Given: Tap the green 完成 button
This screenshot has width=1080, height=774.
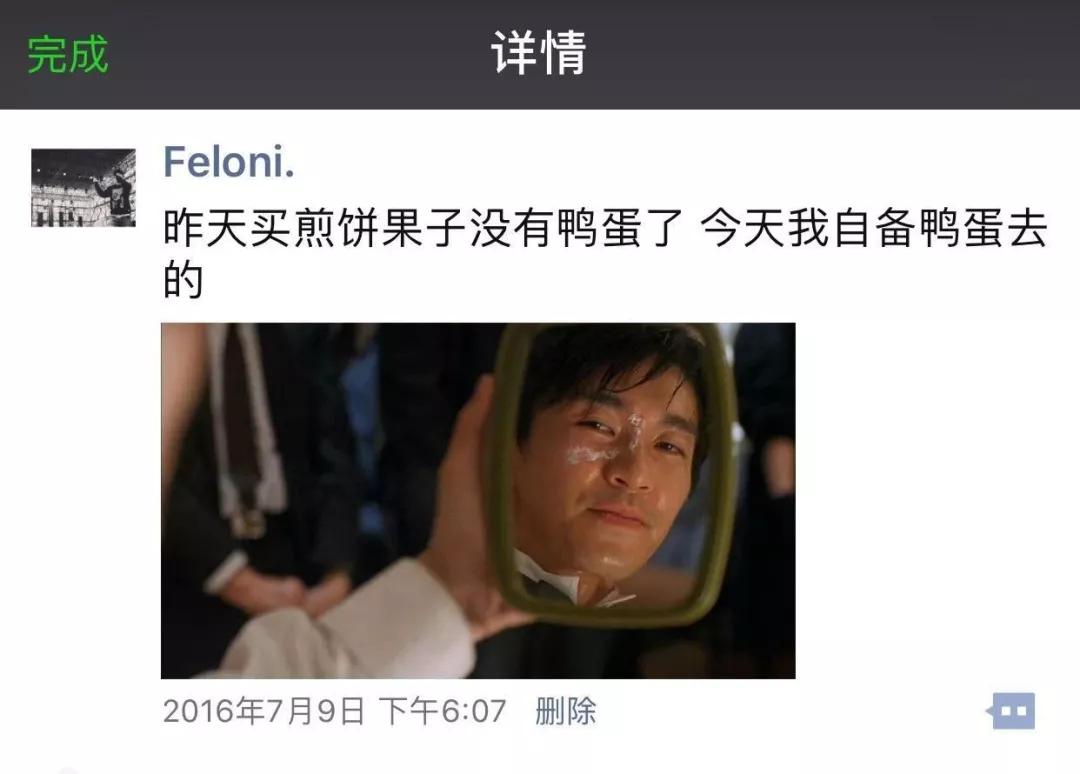Looking at the screenshot, I should [68, 54].
